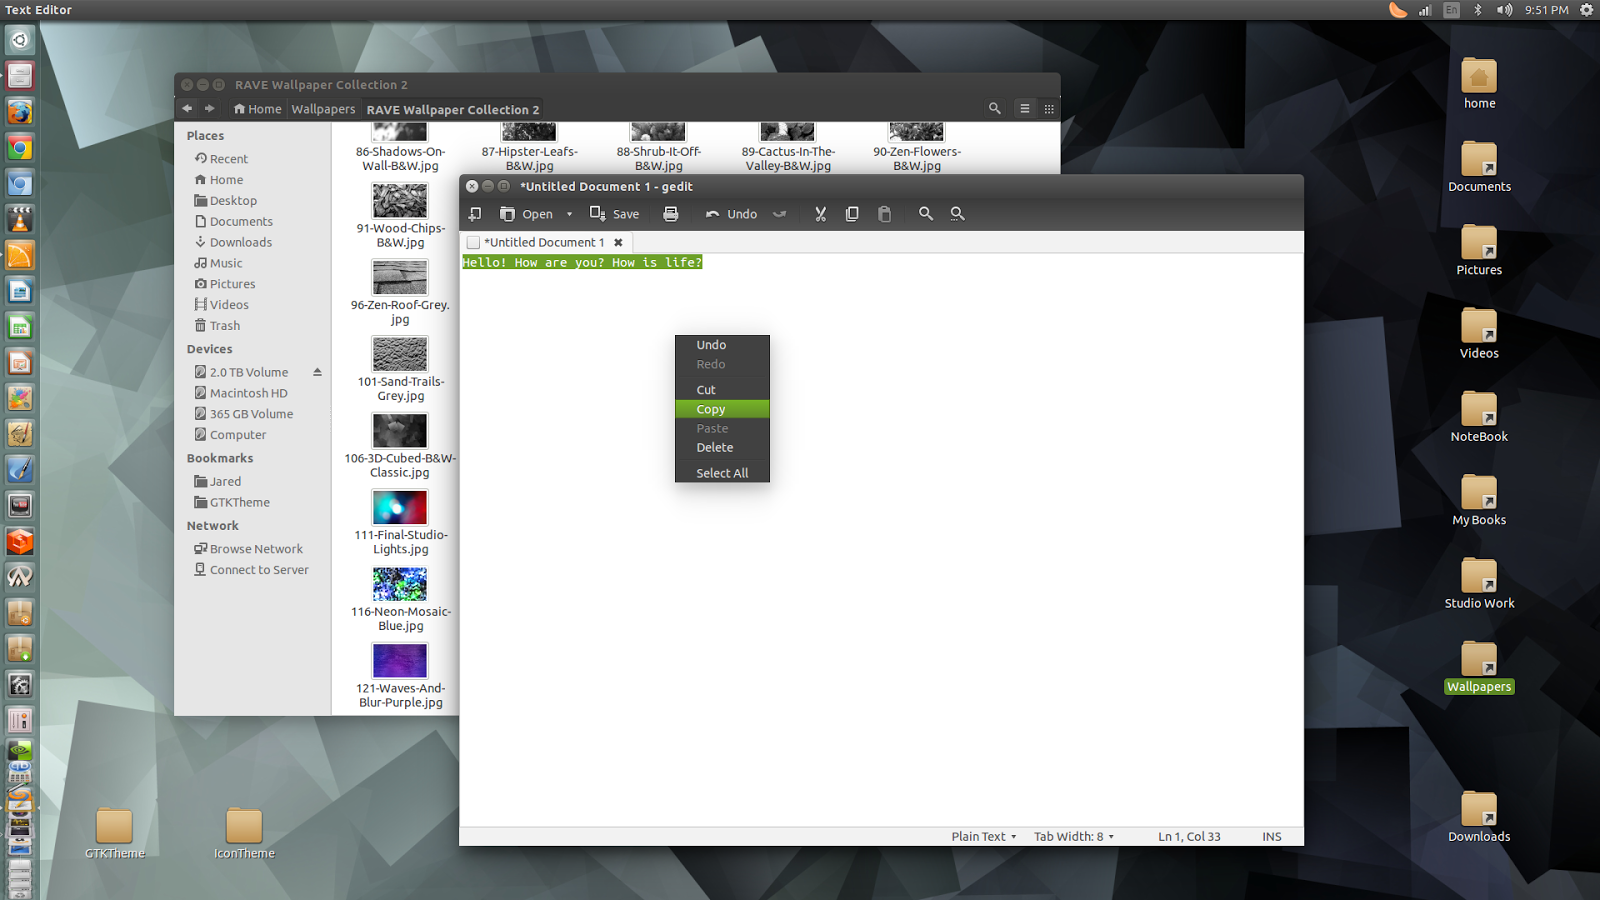This screenshot has width=1600, height=900.
Task: Click RAVE Wallpaper Collection 2 path button
Action: pyautogui.click(x=452, y=109)
